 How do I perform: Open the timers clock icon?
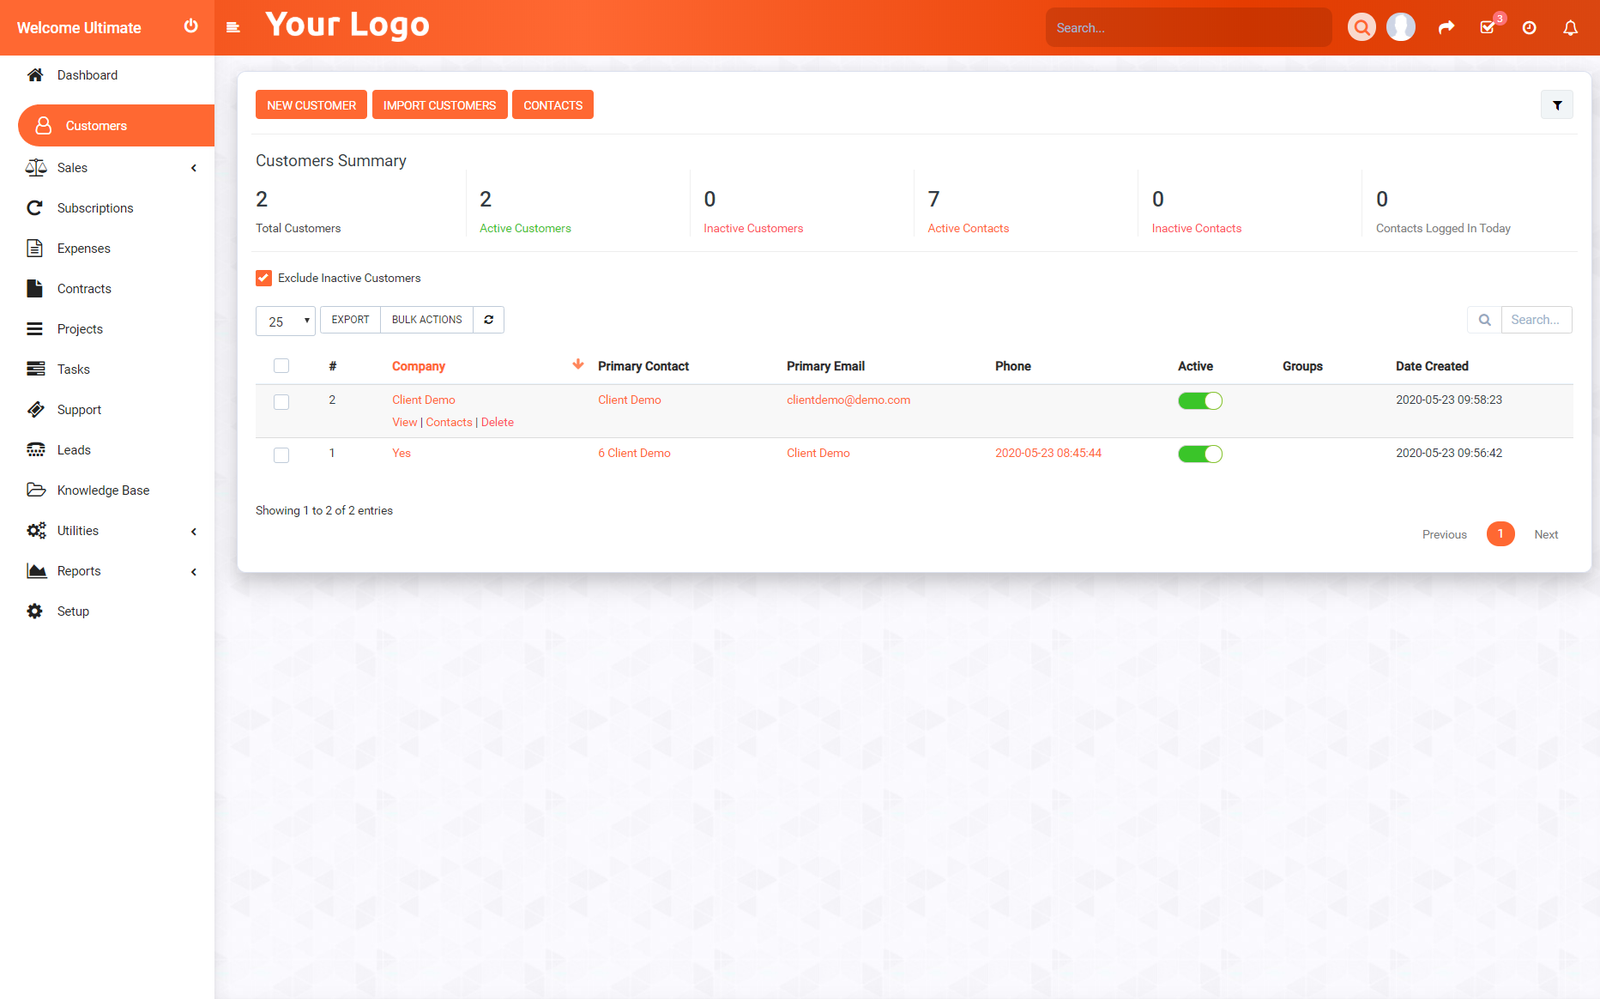pos(1529,27)
